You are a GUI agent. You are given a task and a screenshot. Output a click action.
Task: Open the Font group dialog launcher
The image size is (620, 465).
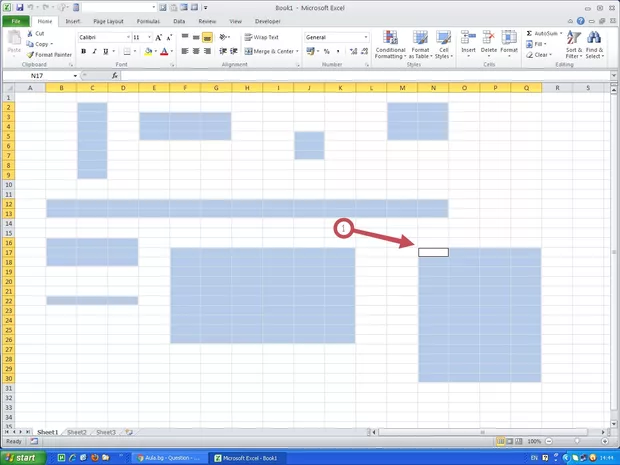(172, 64)
